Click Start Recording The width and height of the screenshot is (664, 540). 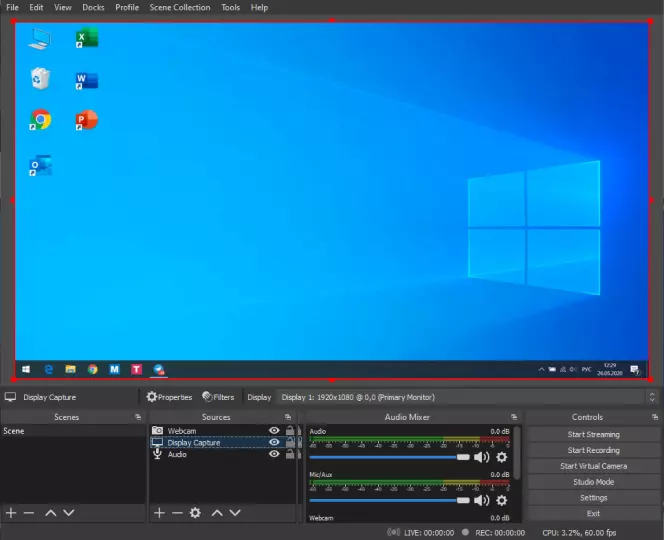click(593, 450)
